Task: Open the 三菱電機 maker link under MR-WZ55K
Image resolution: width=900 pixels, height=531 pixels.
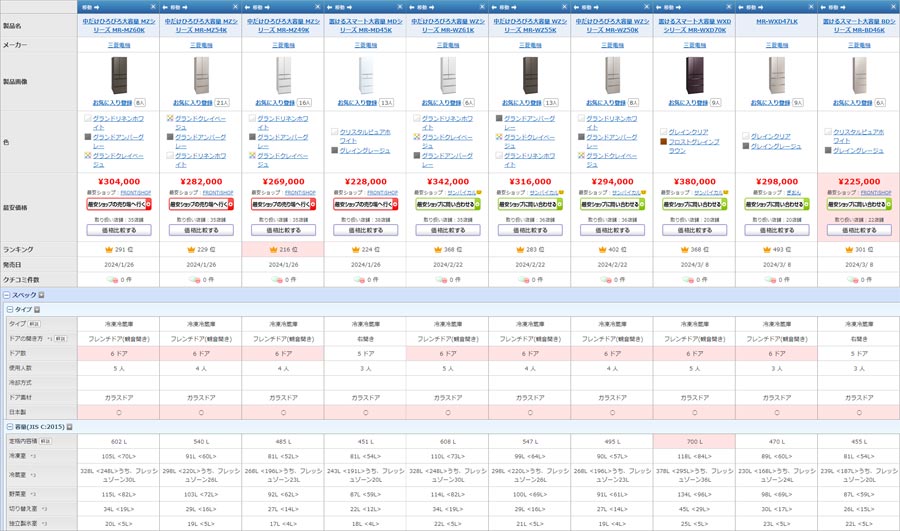Action: 530,45
